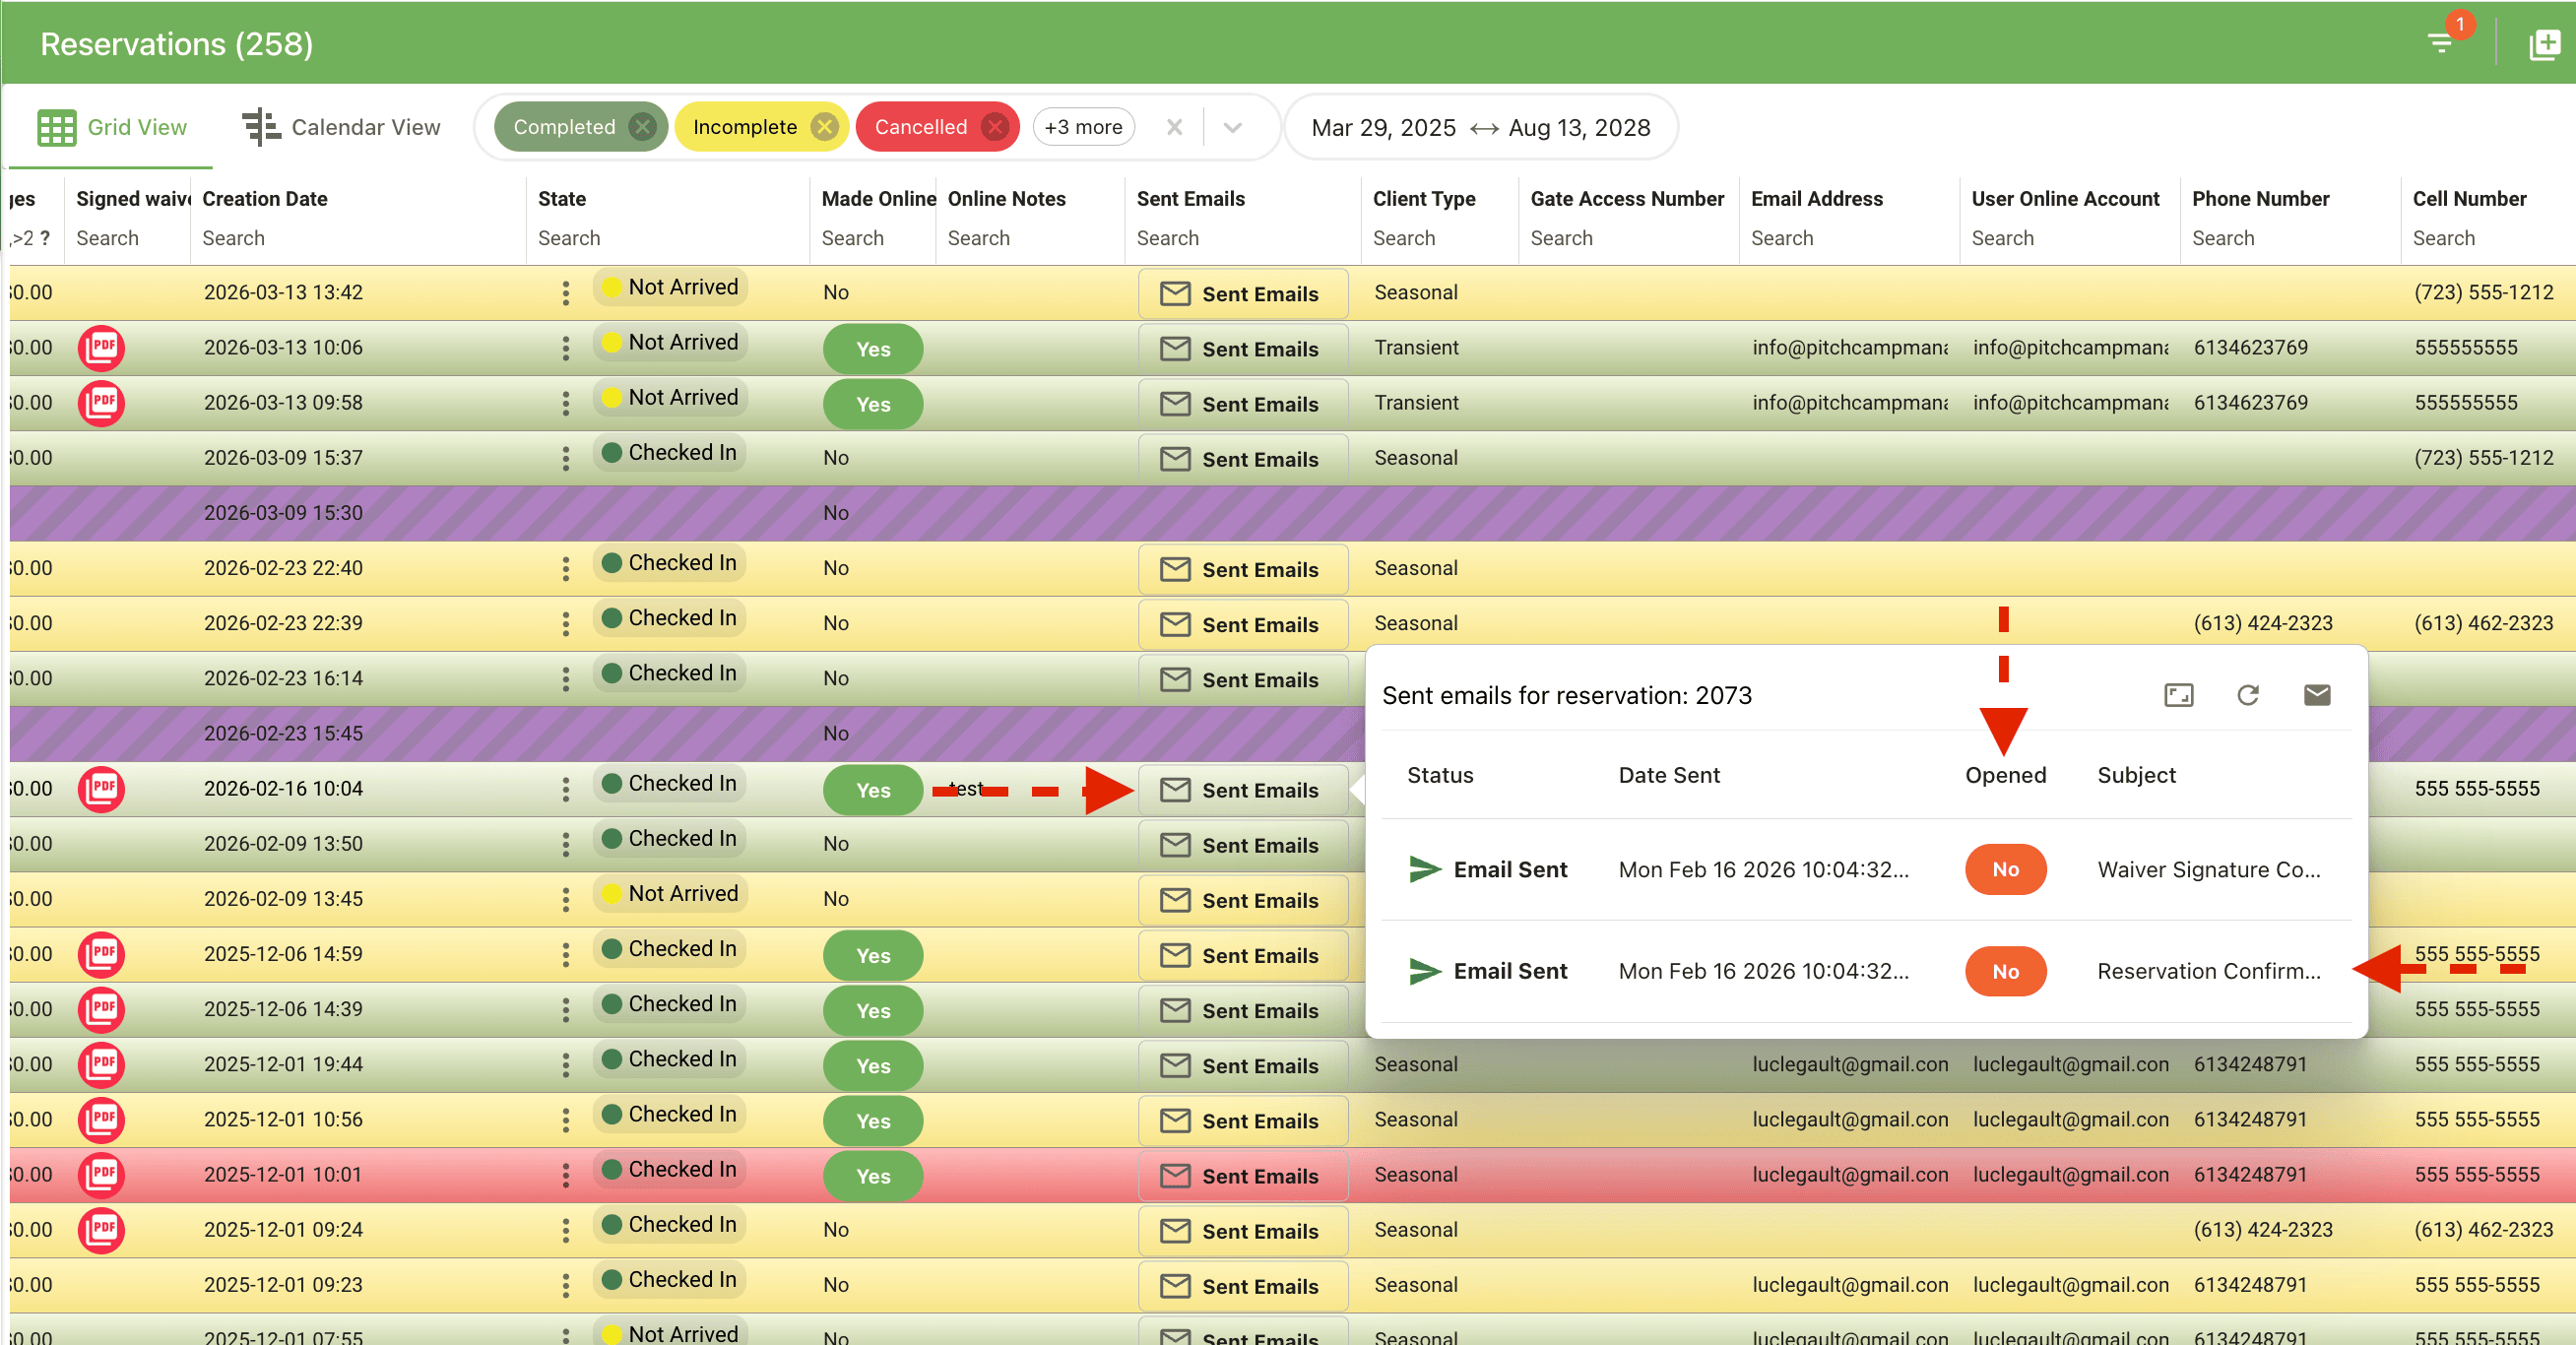Open the saved filters dropdown chevron
Screen dimensions: 2576x1345
[x=1233, y=127]
